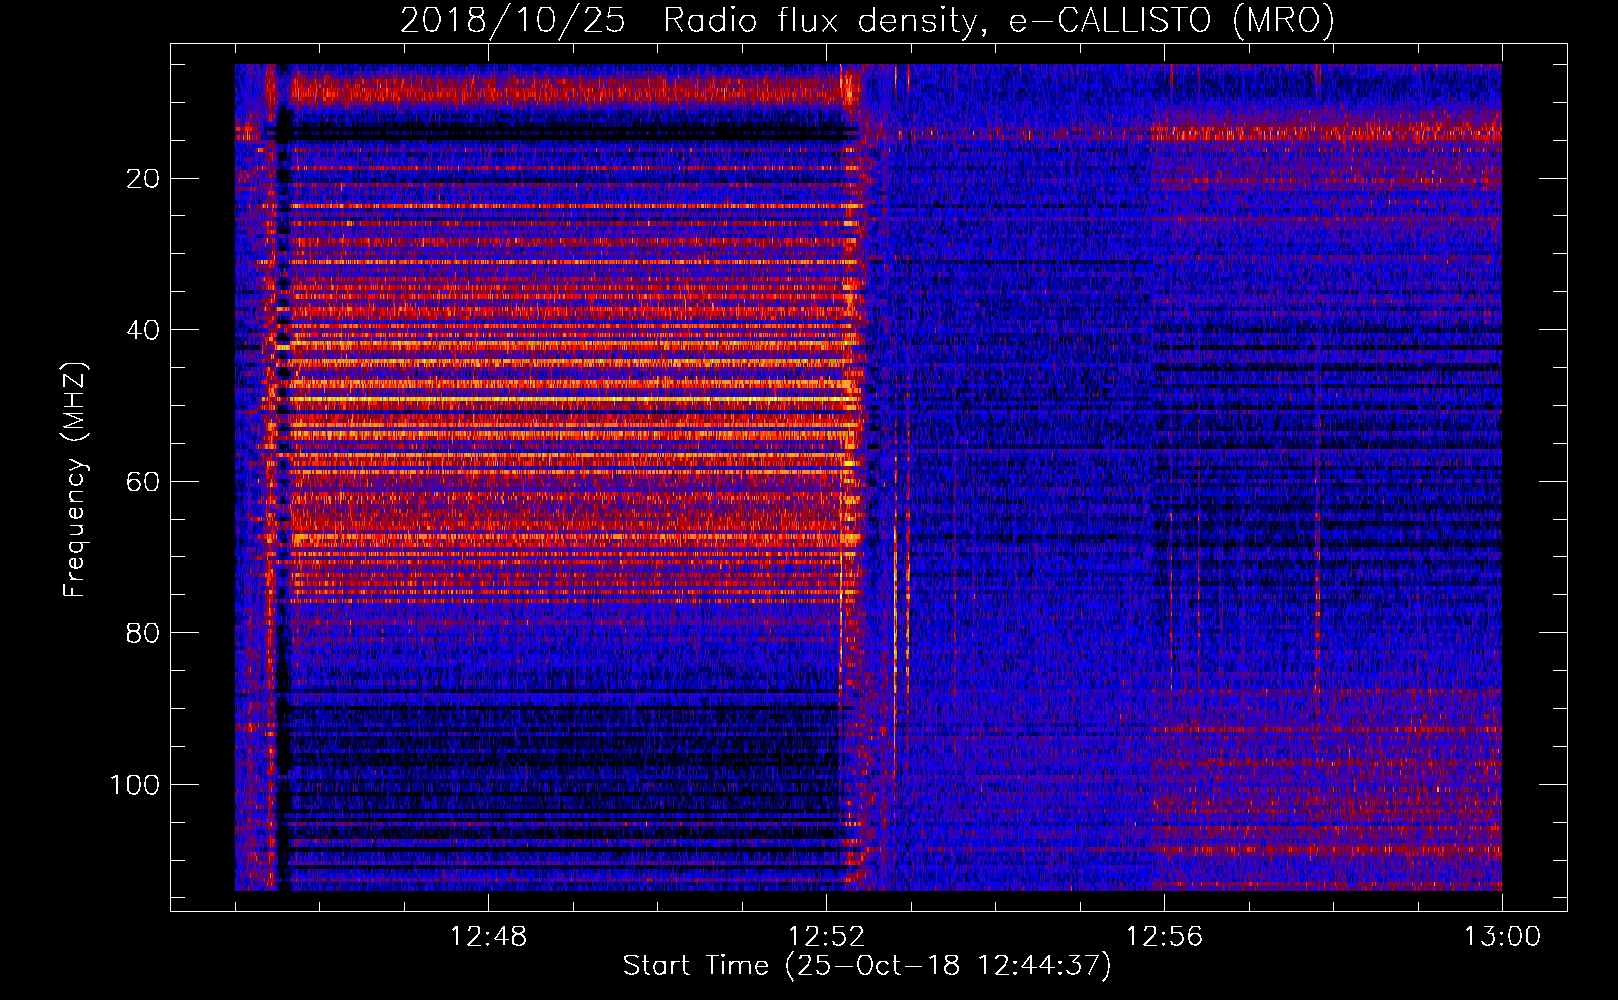Click the '12:48' time tick label
The height and width of the screenshot is (1000, 1618).
(x=488, y=937)
